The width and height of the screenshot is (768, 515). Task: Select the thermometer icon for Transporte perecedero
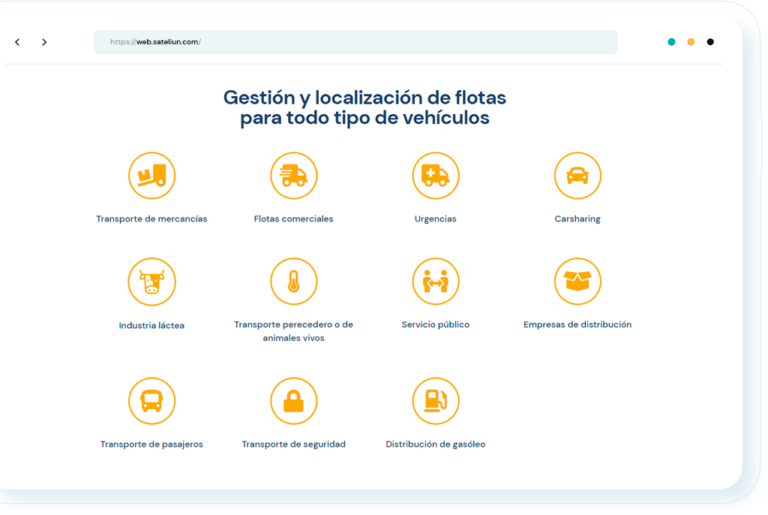tap(294, 282)
